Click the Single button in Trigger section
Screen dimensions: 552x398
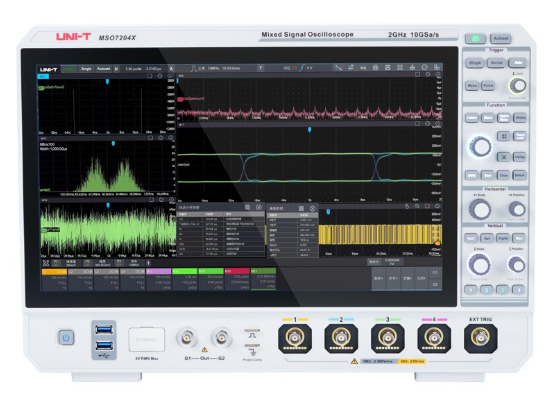(x=475, y=63)
